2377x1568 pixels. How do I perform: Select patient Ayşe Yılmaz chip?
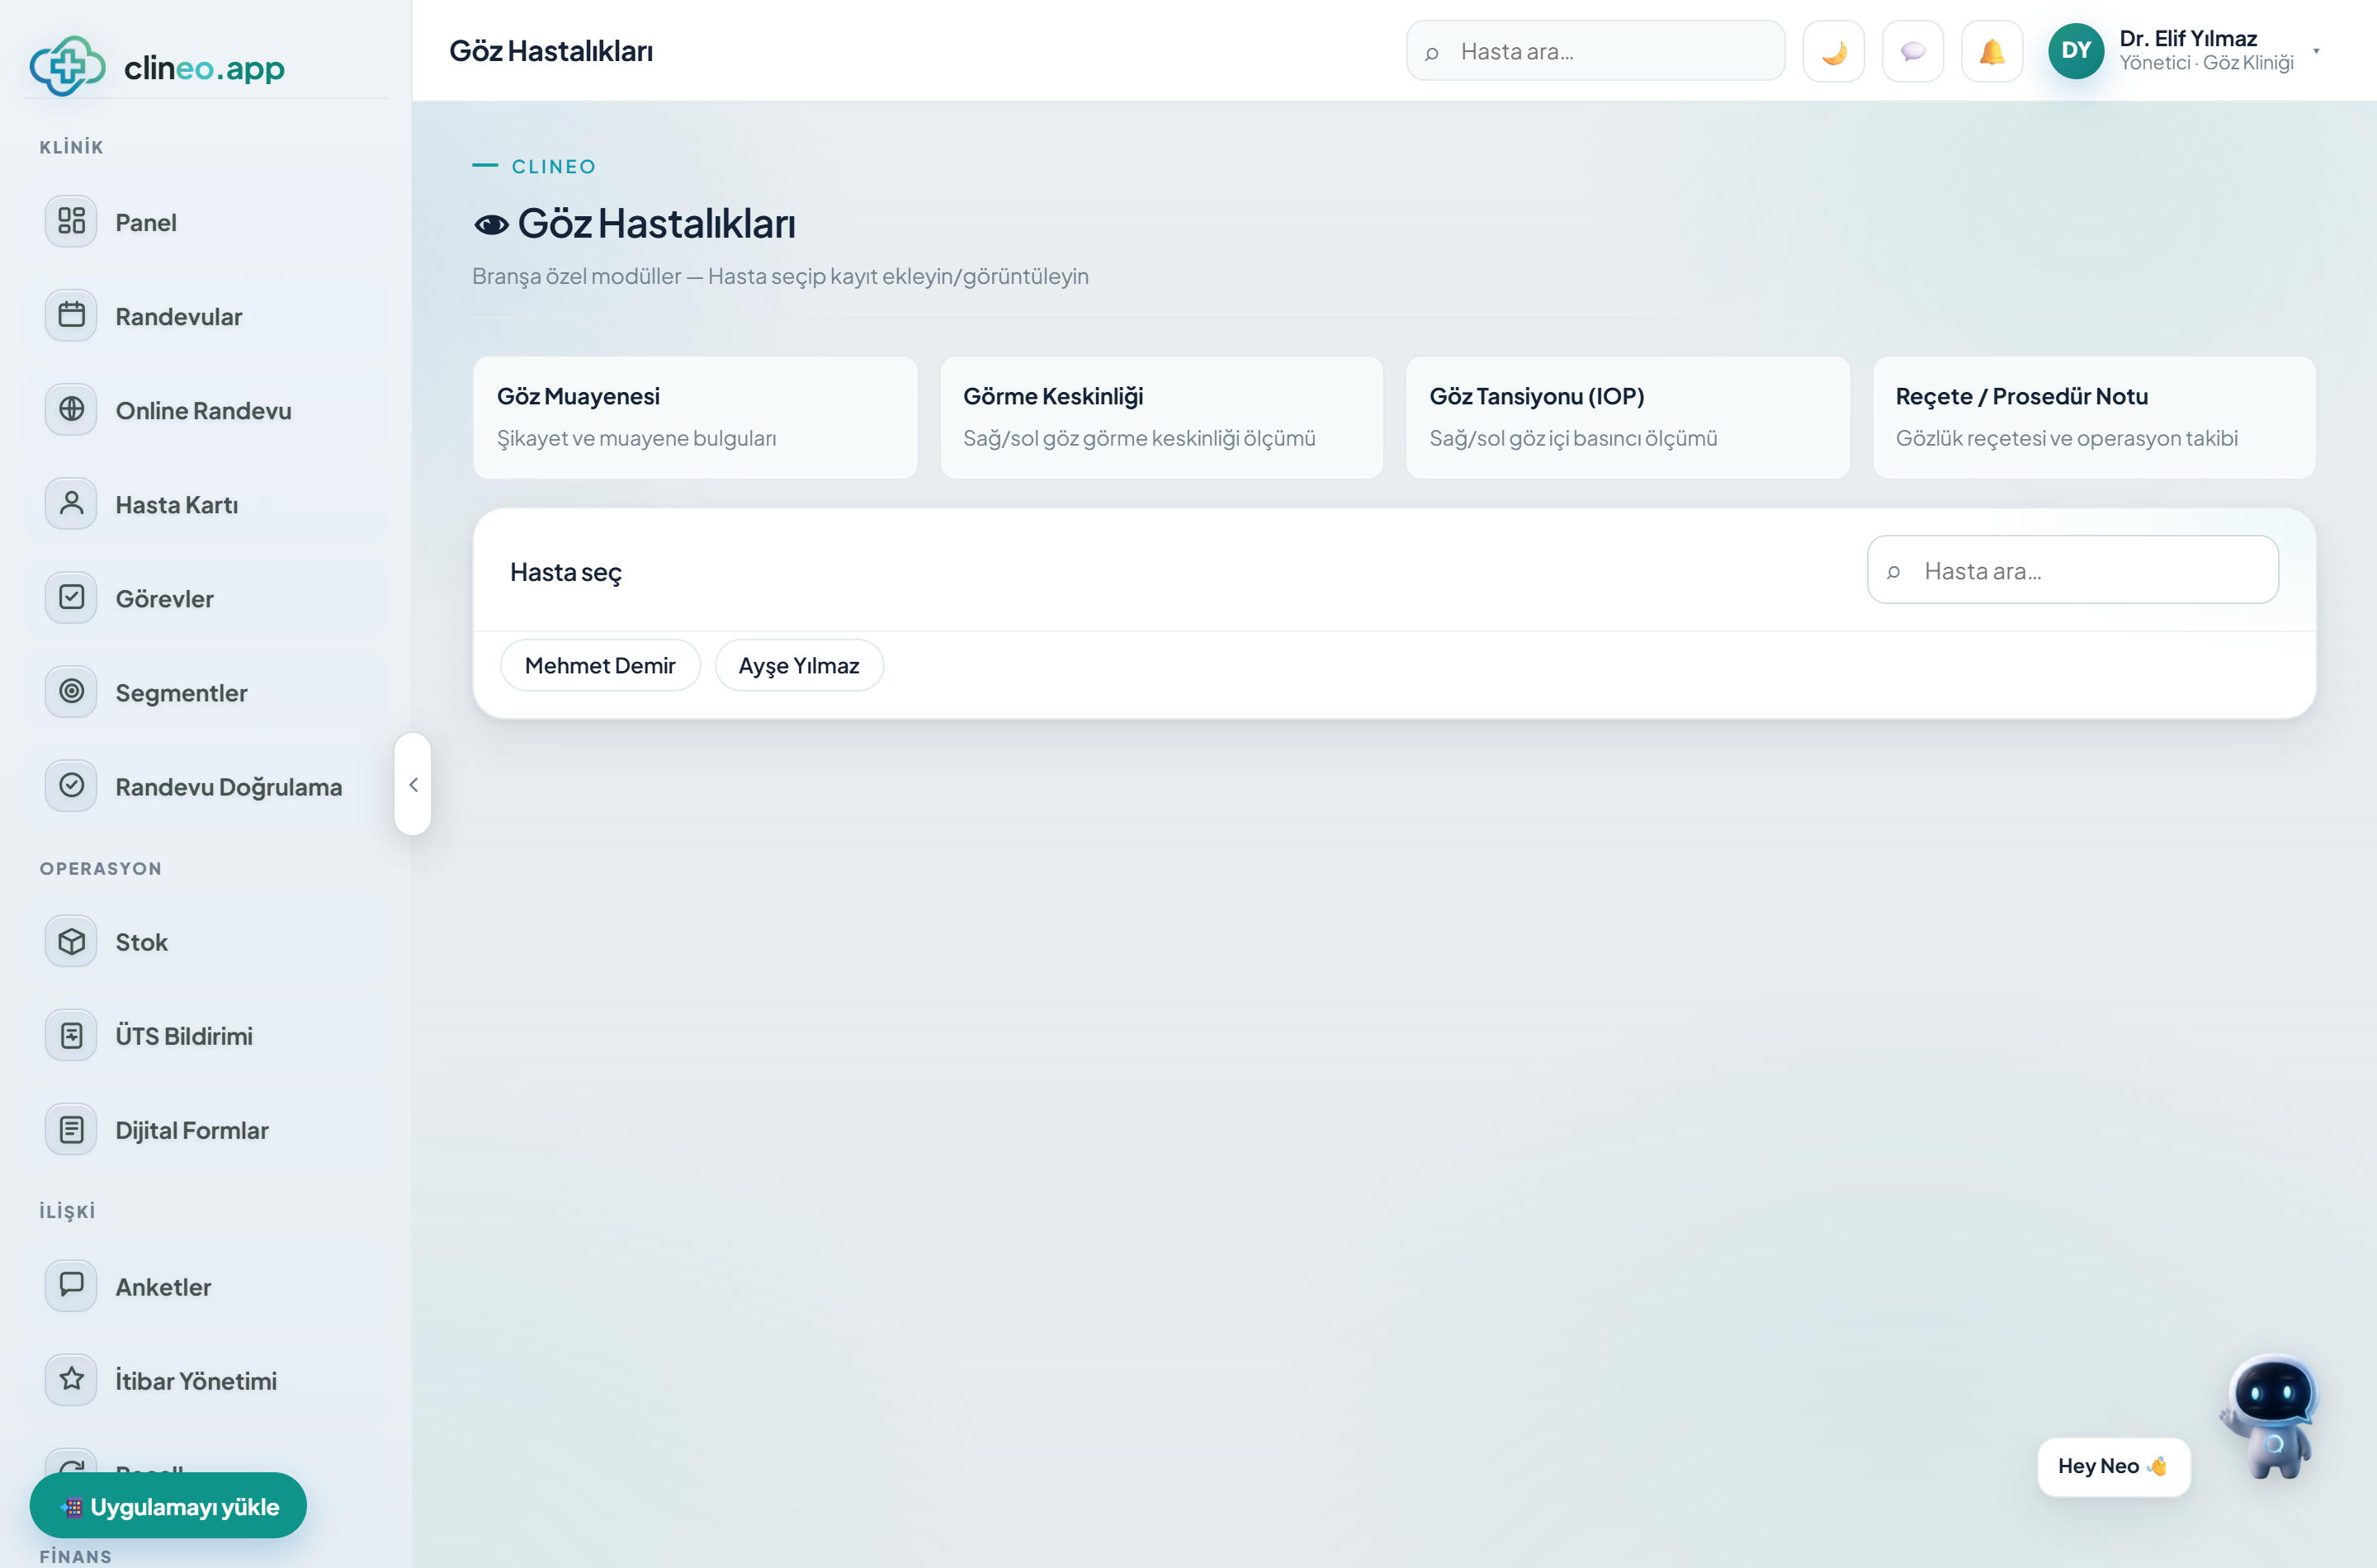tap(799, 665)
